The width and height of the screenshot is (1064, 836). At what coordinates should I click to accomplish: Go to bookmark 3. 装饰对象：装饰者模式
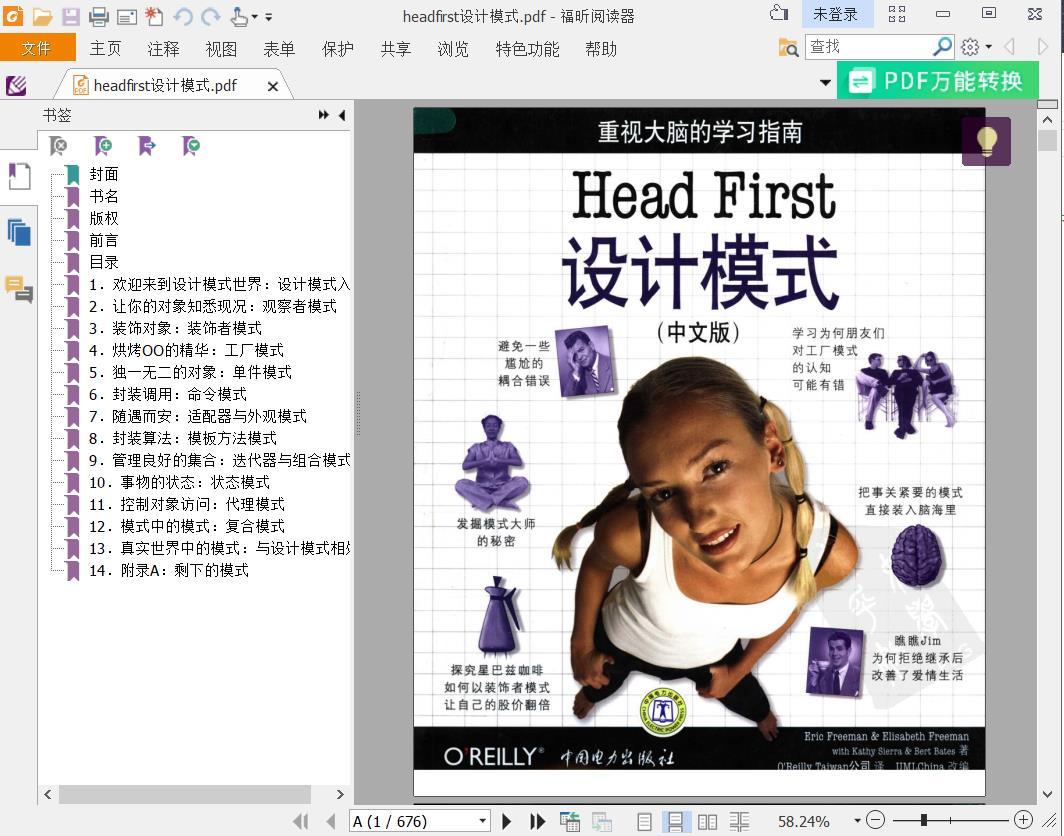click(x=175, y=328)
